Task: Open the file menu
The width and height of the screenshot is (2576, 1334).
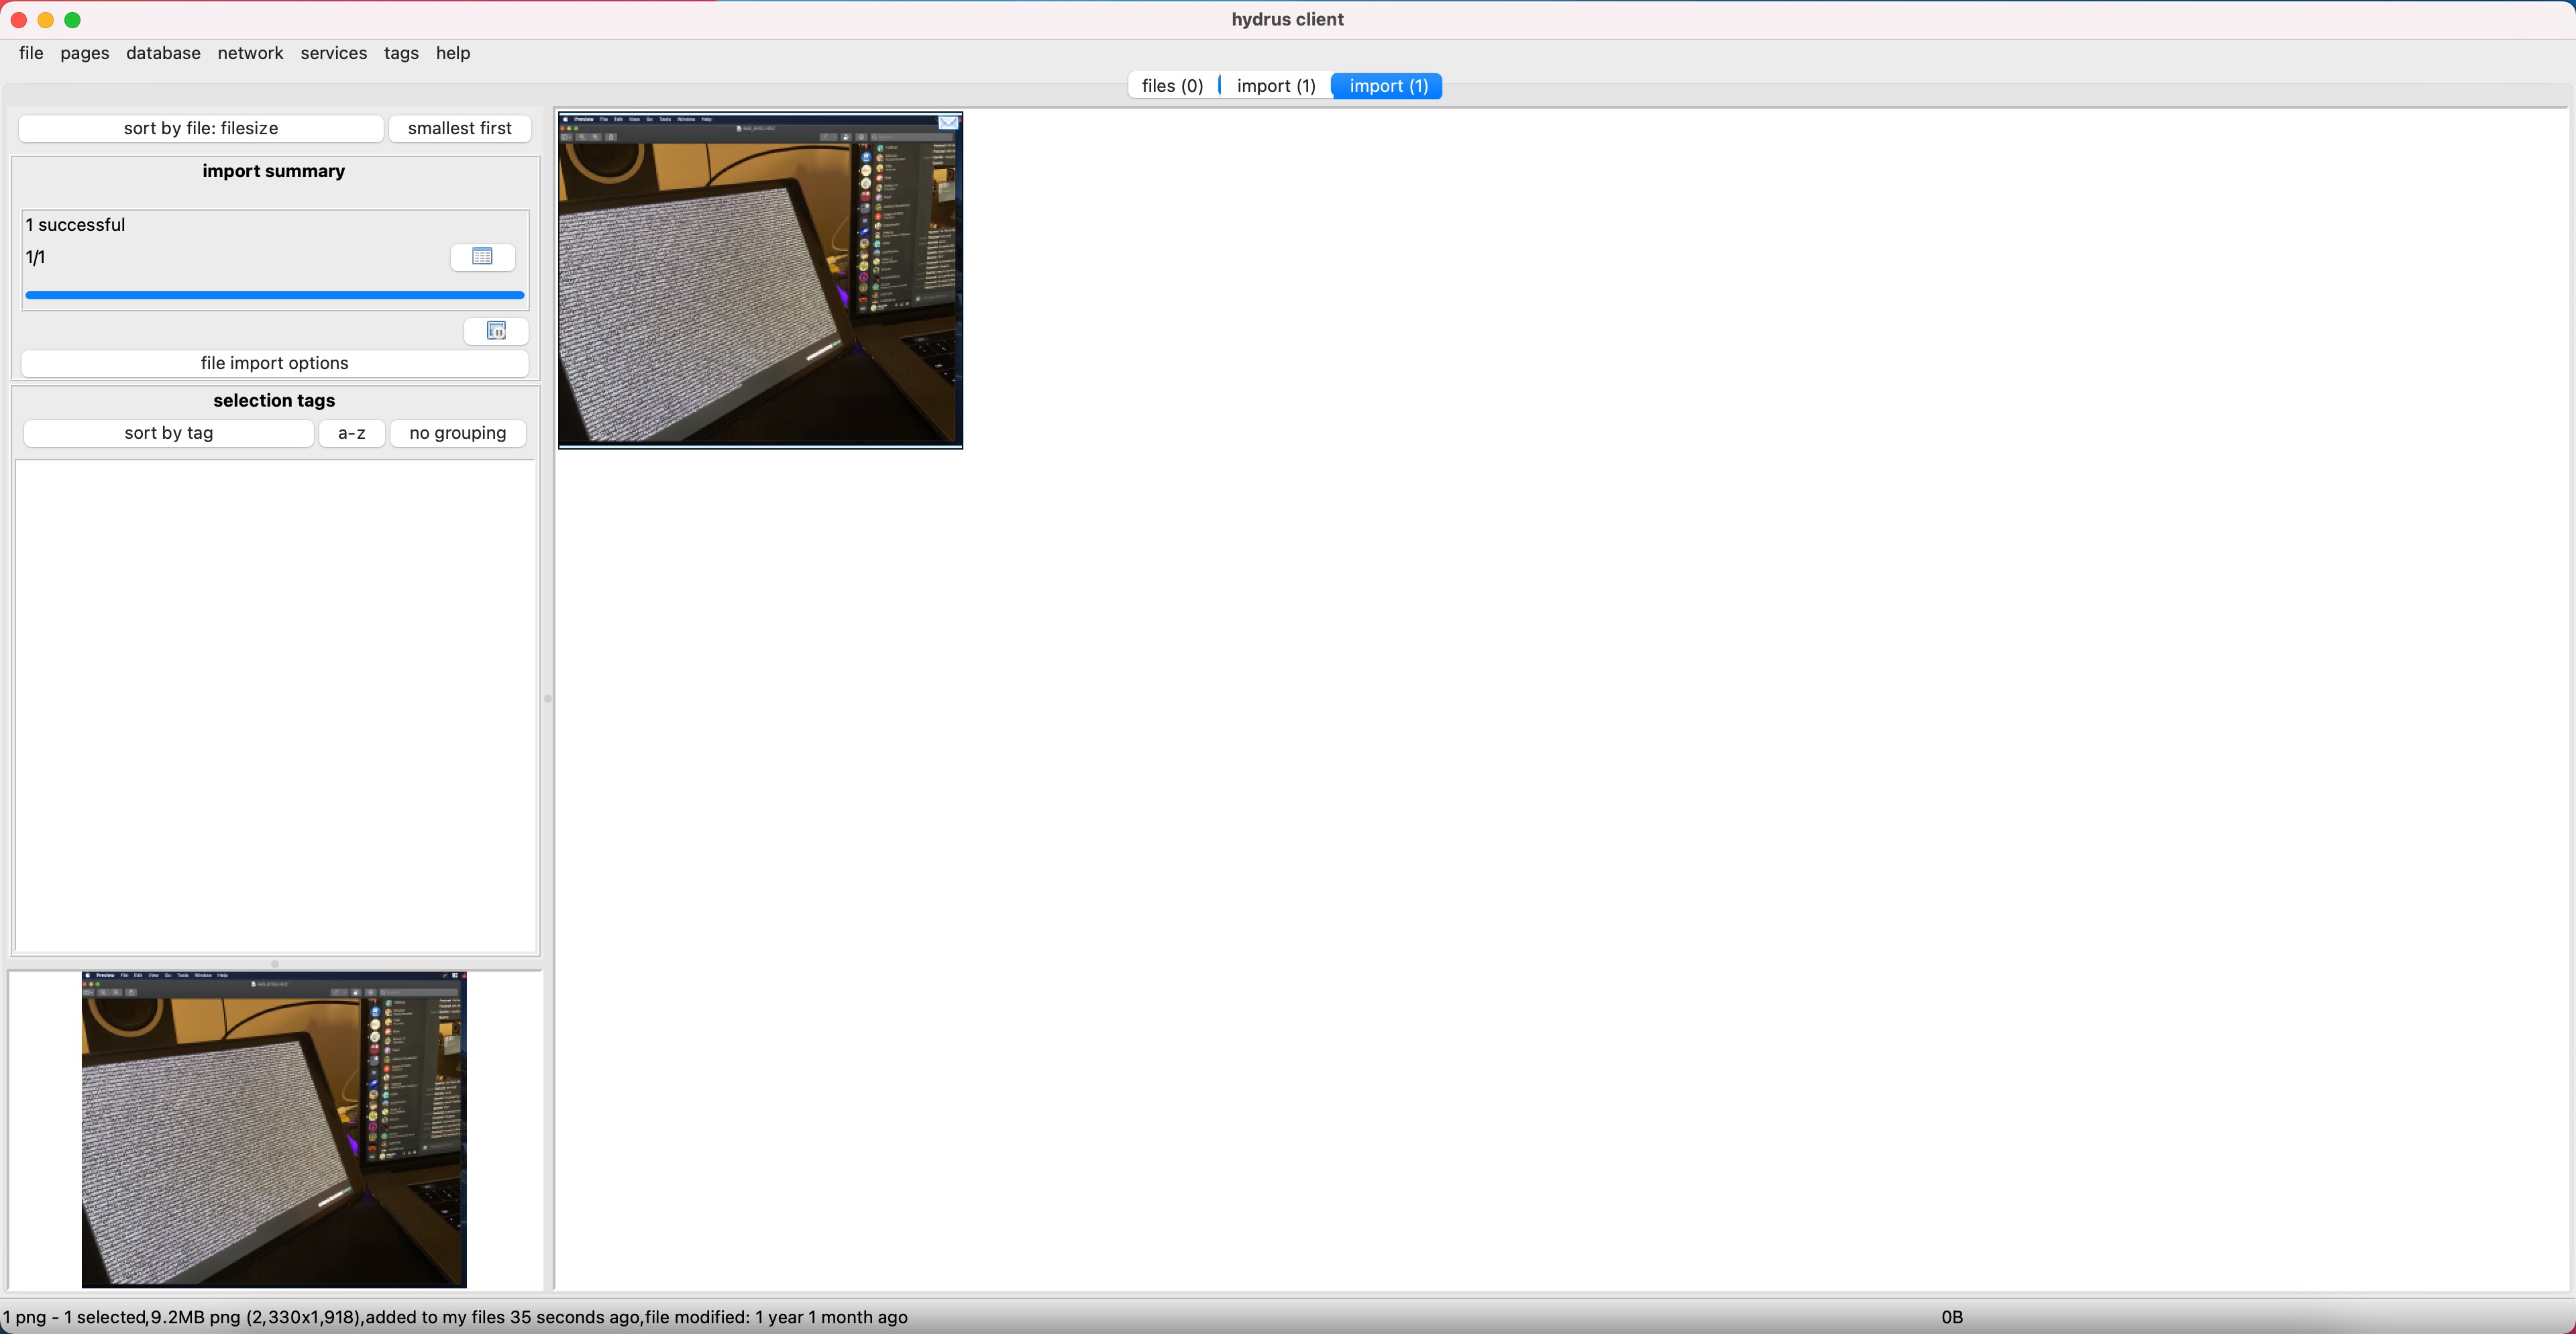Action: coord(30,53)
